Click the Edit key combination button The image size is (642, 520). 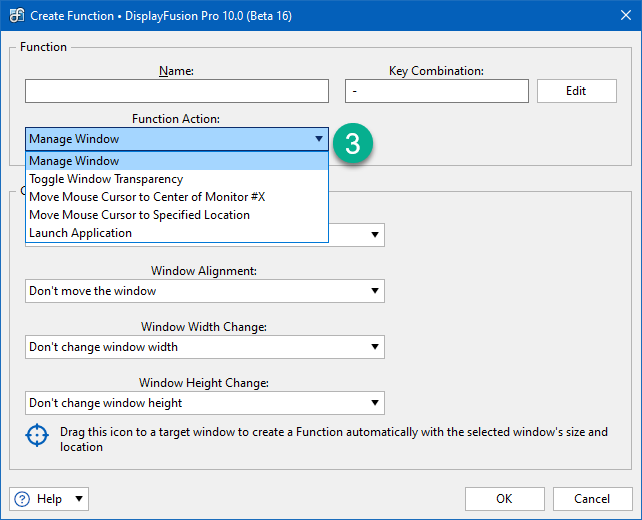click(x=576, y=91)
